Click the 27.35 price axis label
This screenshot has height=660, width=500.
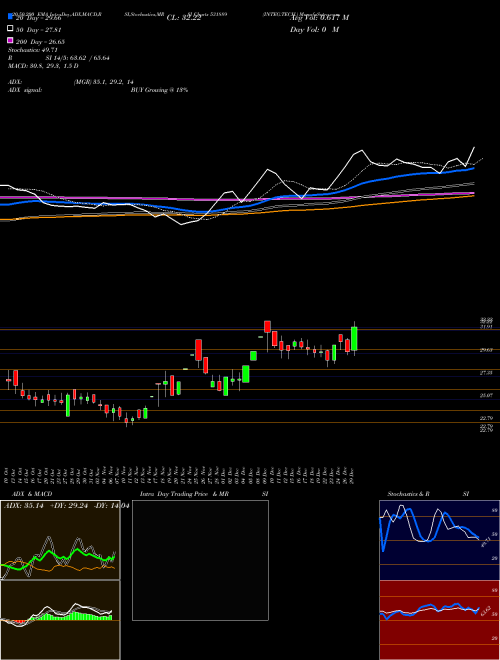487,373
